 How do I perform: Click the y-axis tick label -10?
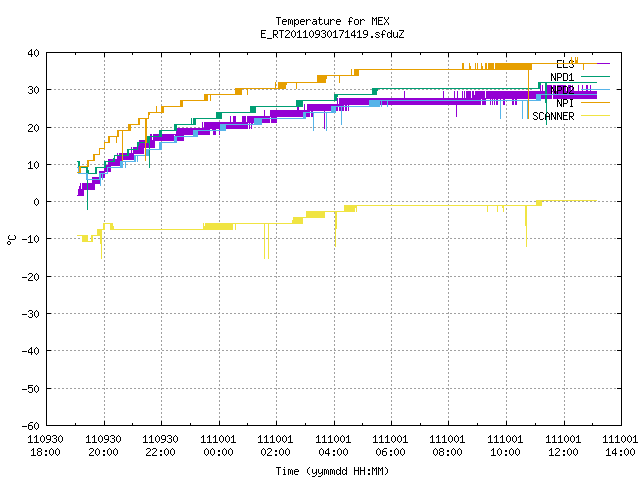31,239
